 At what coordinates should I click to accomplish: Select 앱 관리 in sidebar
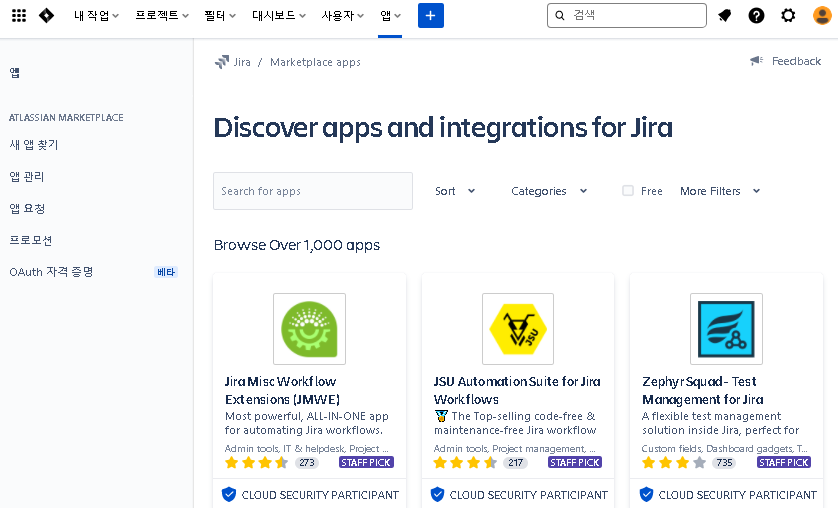pos(27,176)
